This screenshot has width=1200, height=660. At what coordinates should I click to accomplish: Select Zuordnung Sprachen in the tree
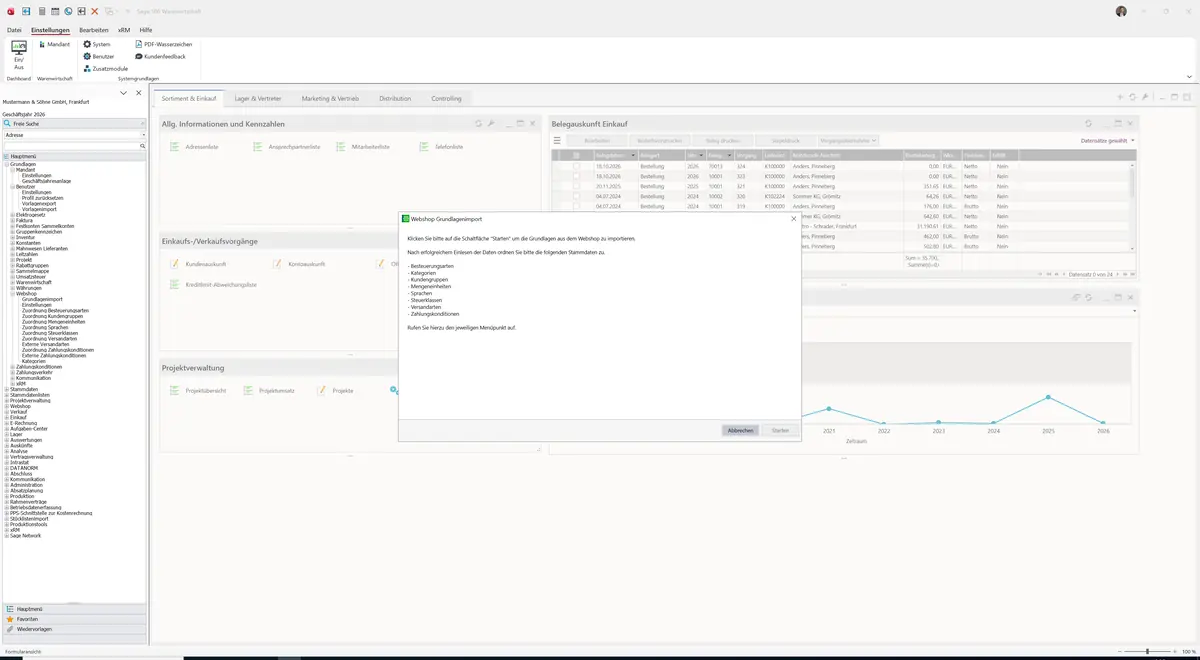click(45, 327)
